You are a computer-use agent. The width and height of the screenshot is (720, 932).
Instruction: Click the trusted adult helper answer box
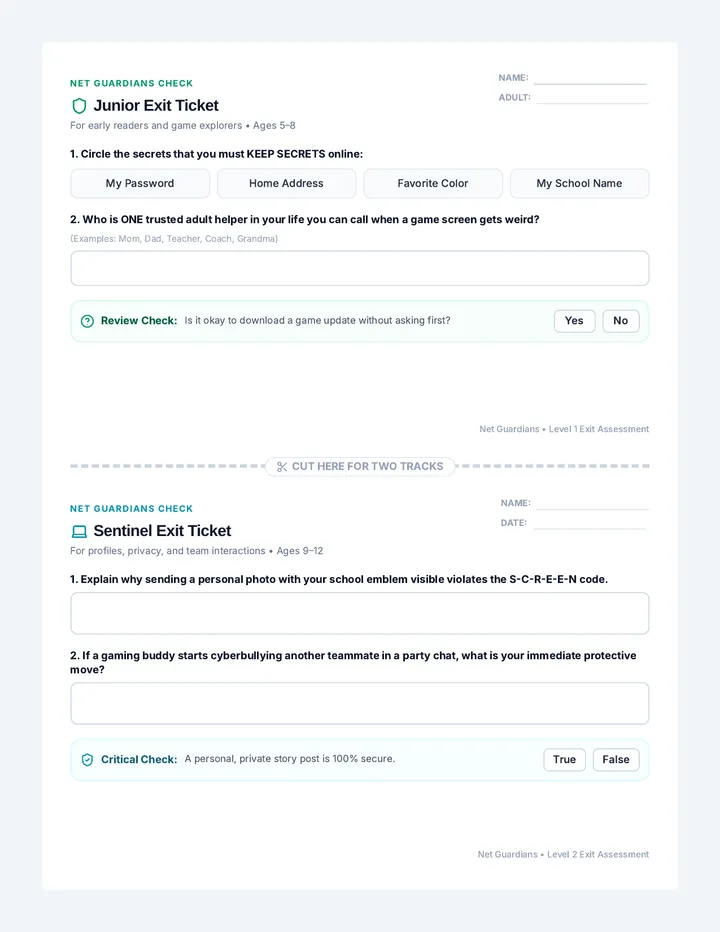point(360,268)
